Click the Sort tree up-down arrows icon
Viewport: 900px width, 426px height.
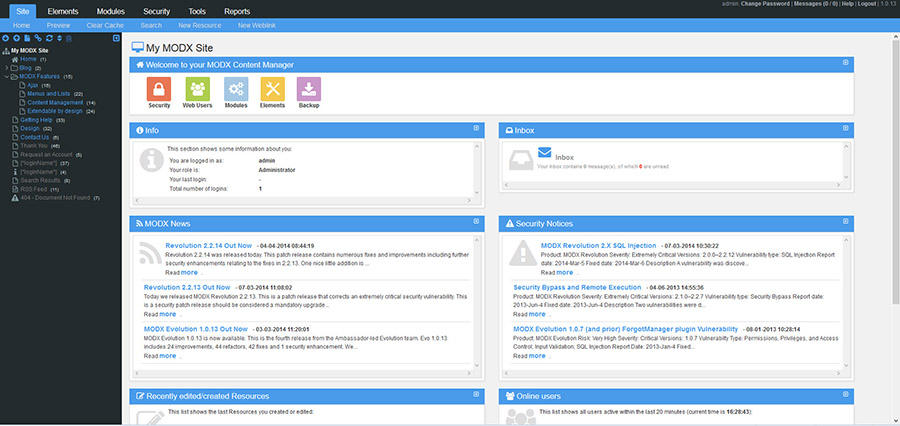coord(59,38)
